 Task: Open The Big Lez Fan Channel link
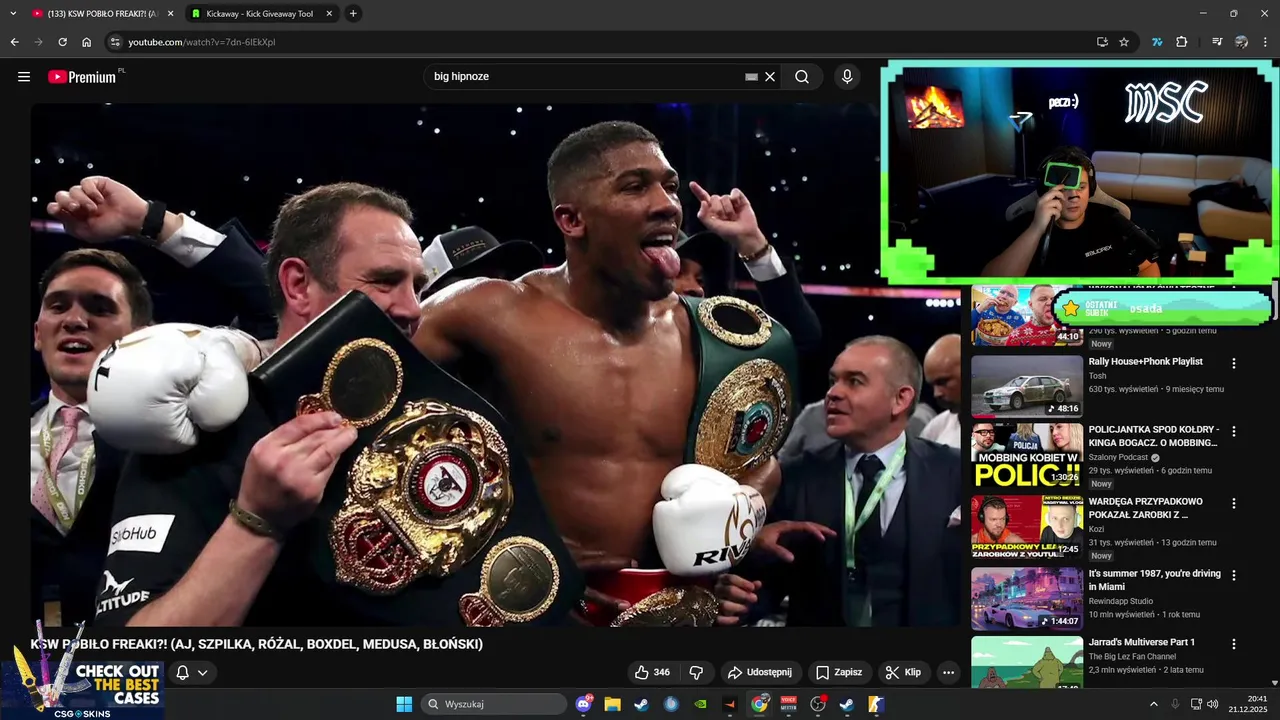pyautogui.click(x=1130, y=657)
